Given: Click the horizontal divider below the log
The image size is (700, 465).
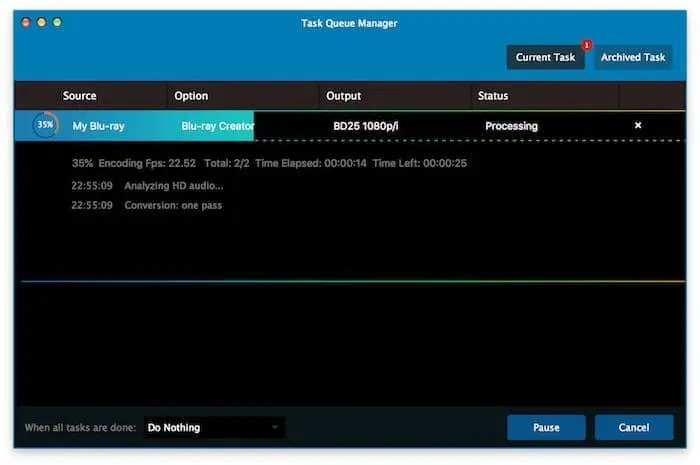Looking at the screenshot, I should pos(350,281).
